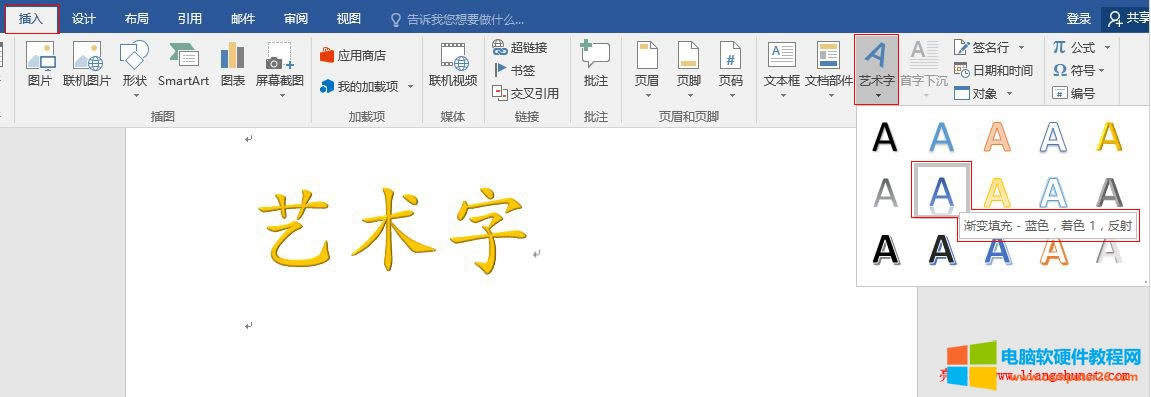Insert a 文本框 text box
The height and width of the screenshot is (397, 1151).
point(782,70)
